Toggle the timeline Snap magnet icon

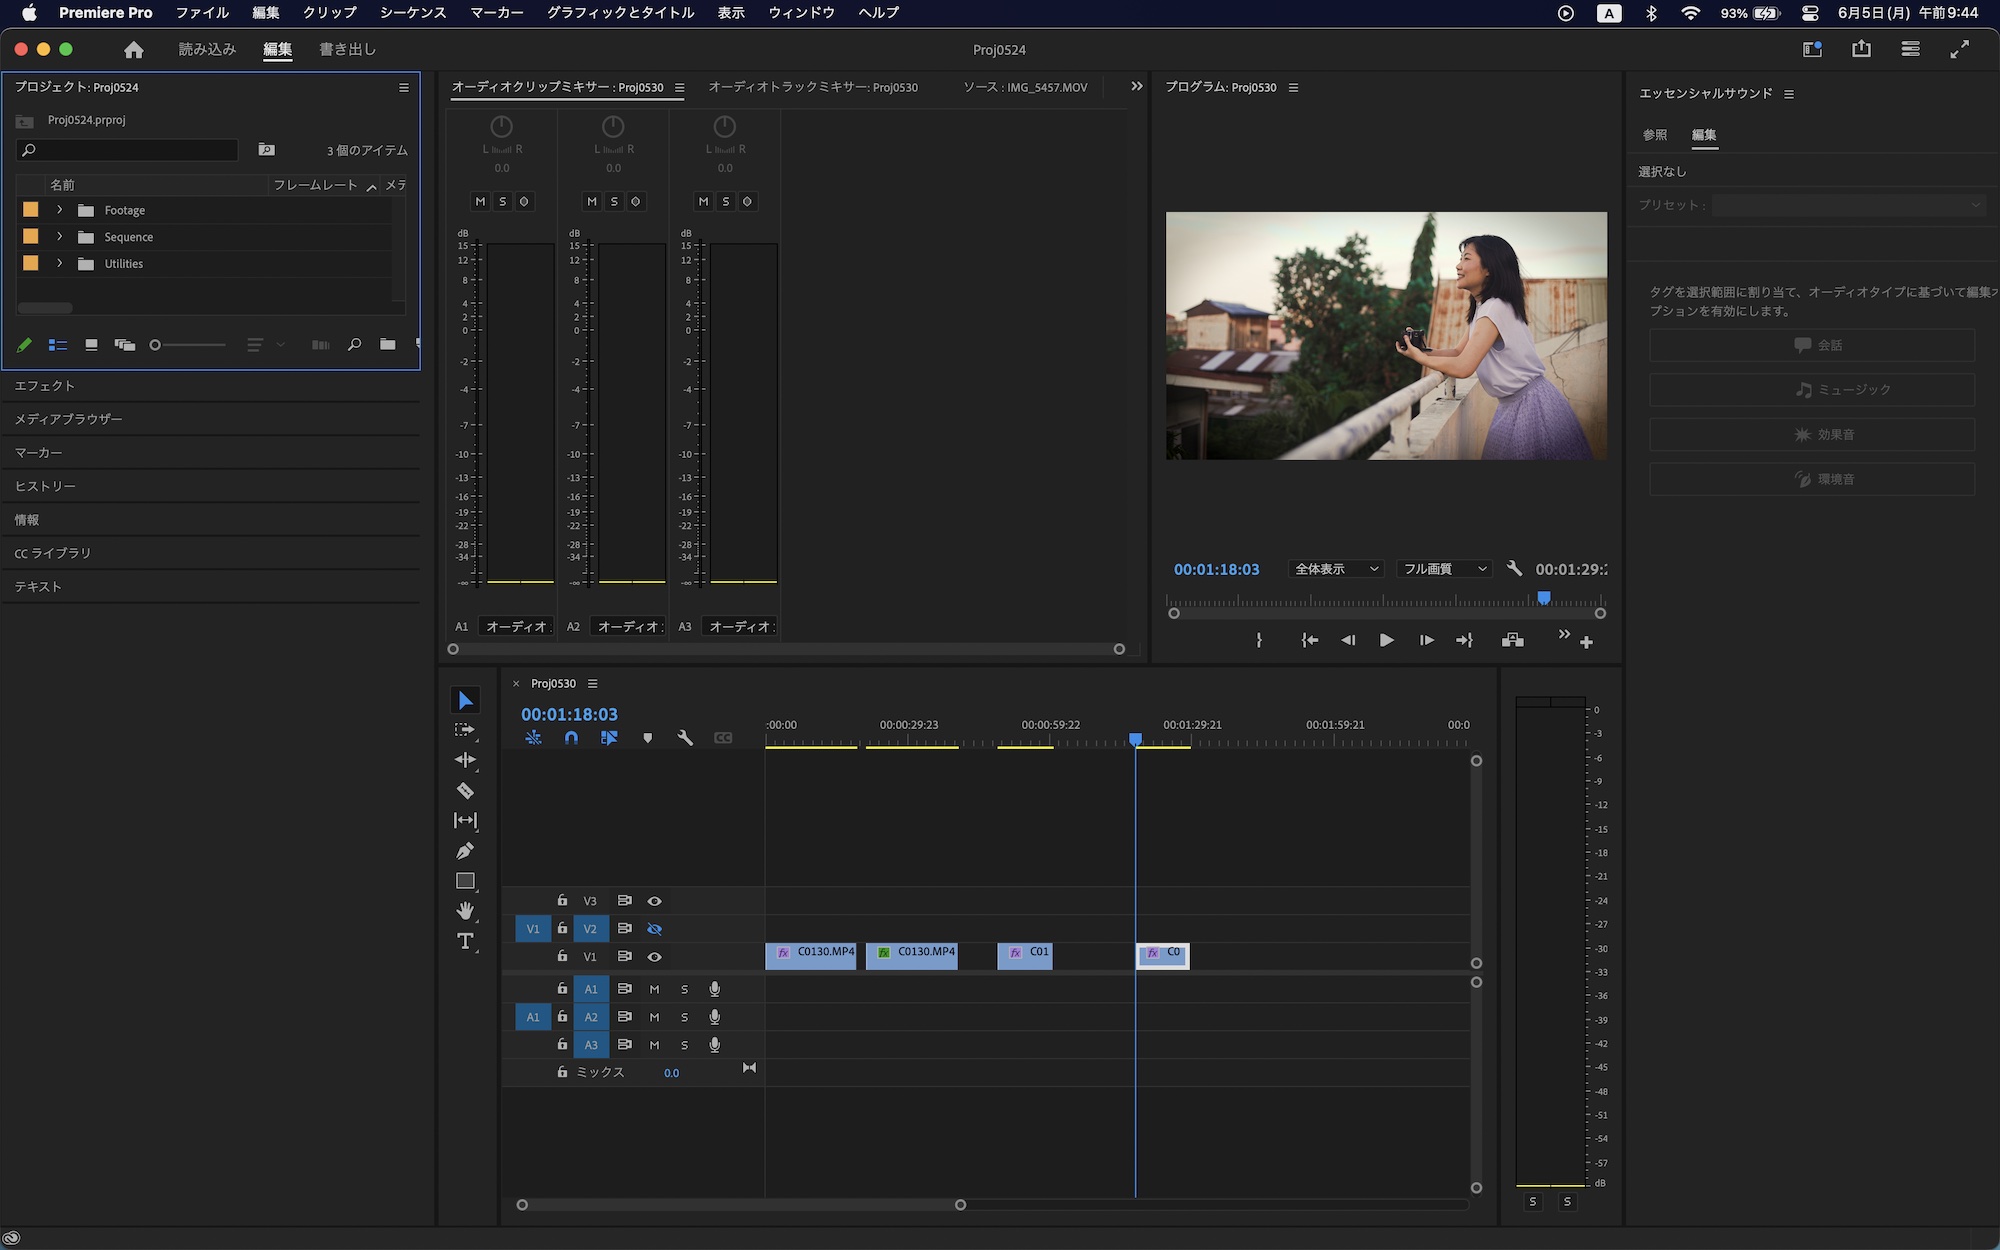click(x=571, y=738)
